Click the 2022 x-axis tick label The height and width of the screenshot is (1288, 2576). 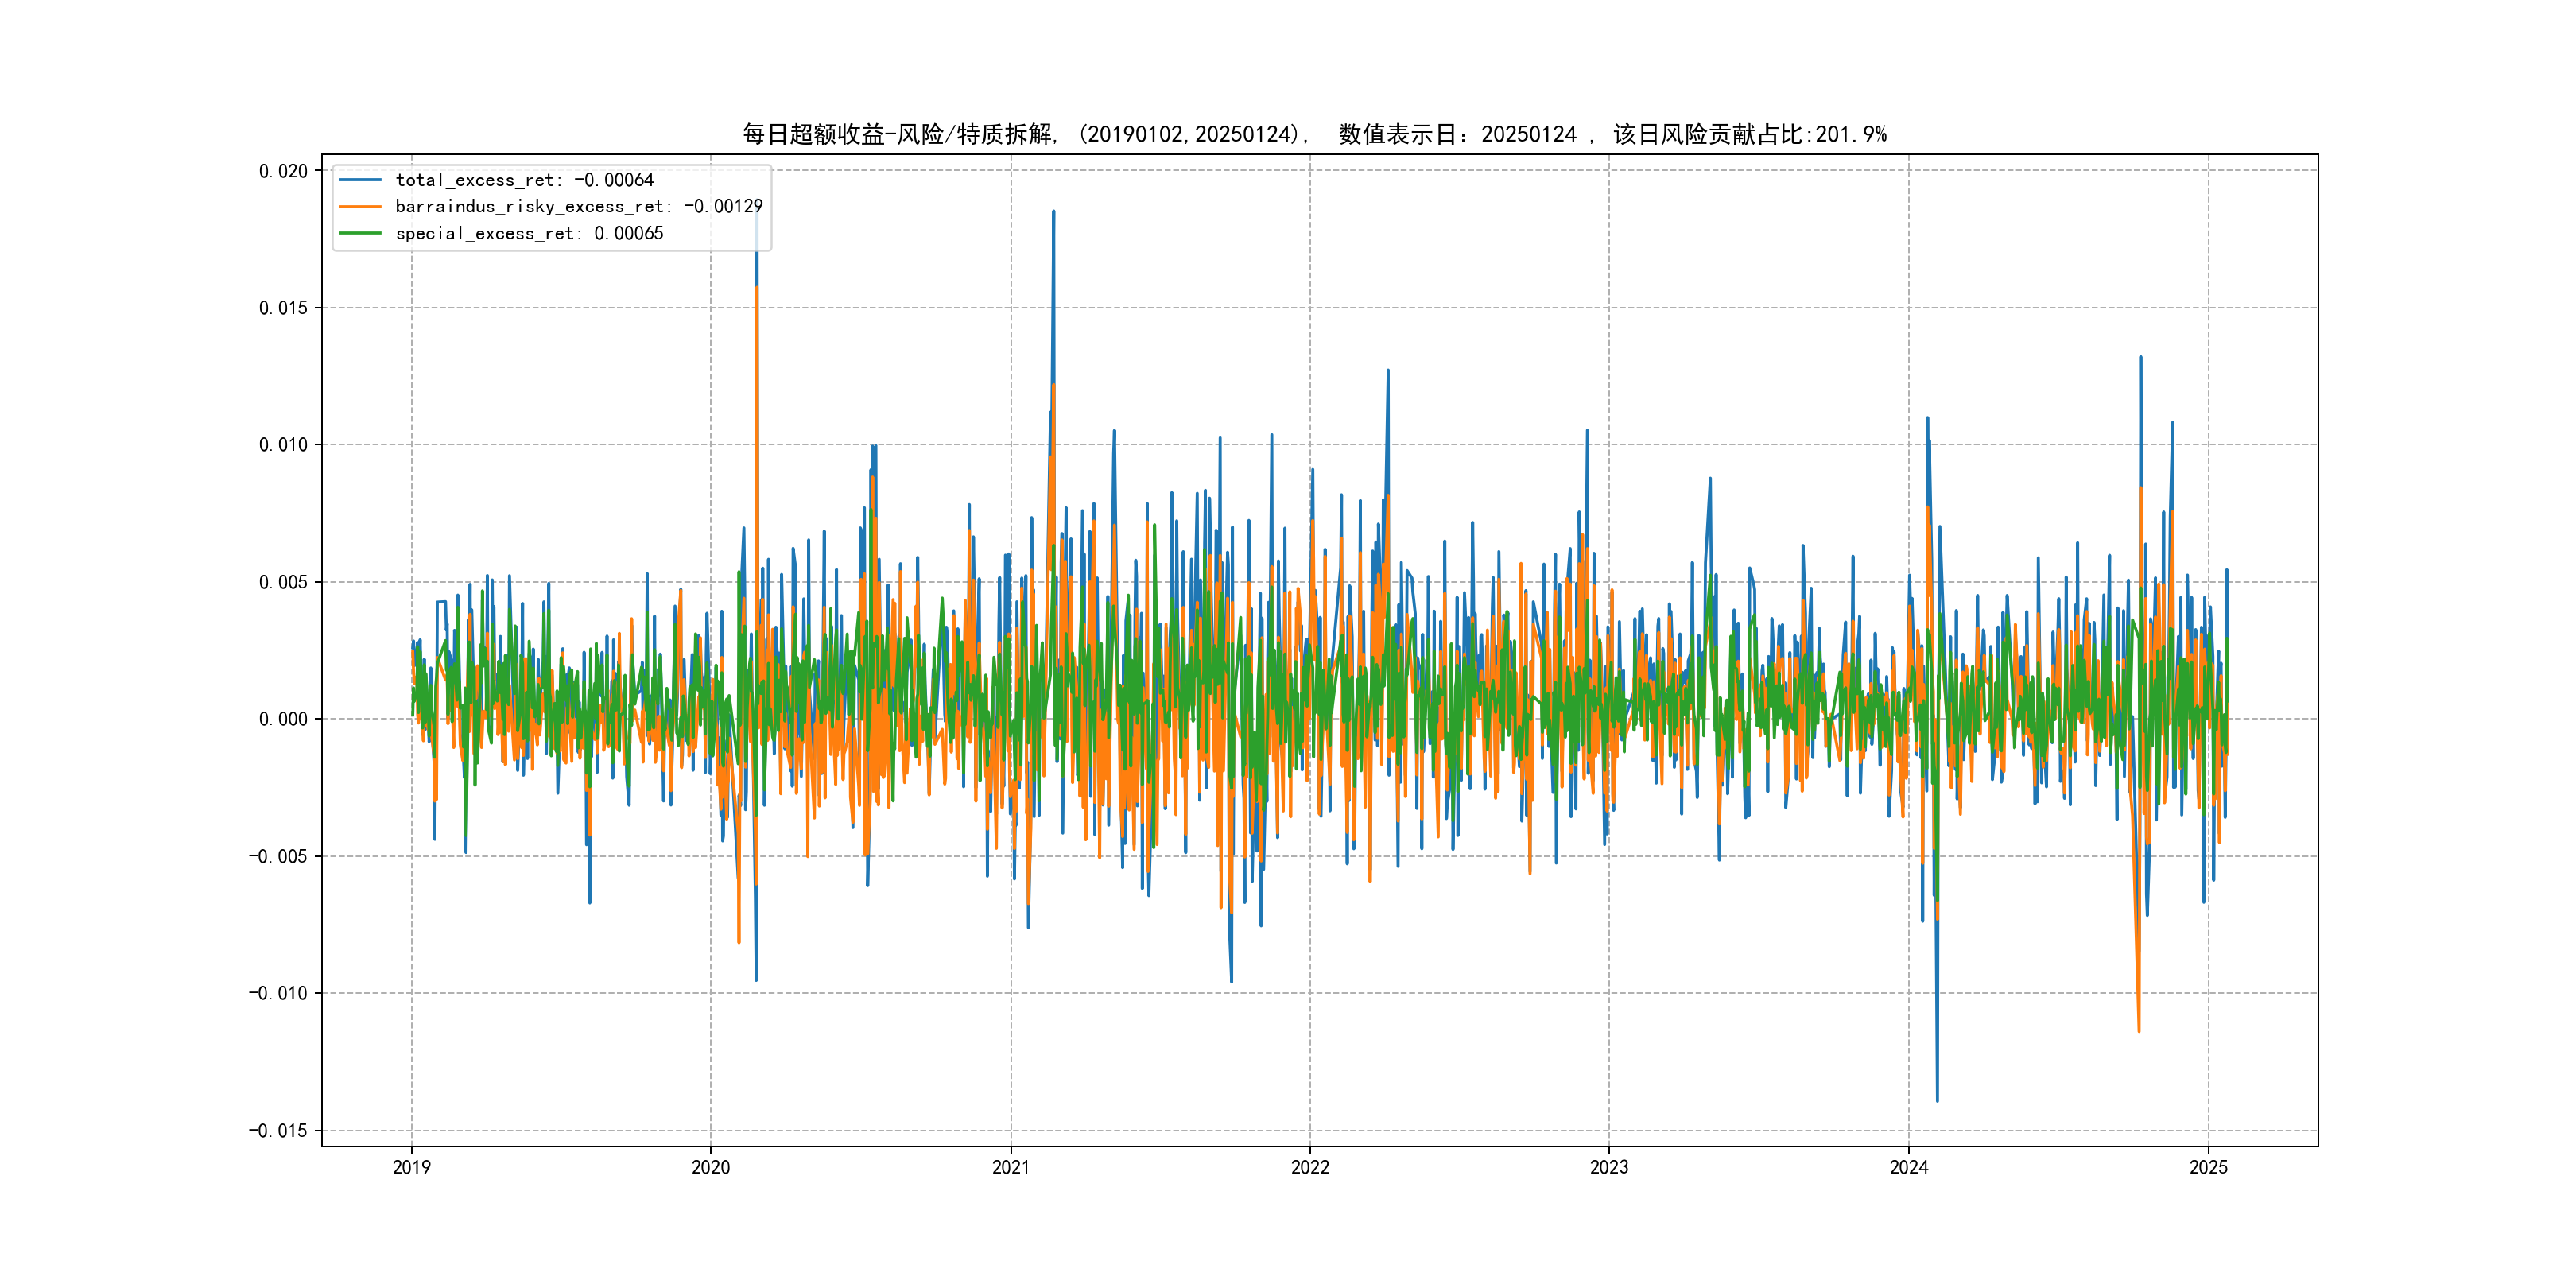tap(1310, 1167)
